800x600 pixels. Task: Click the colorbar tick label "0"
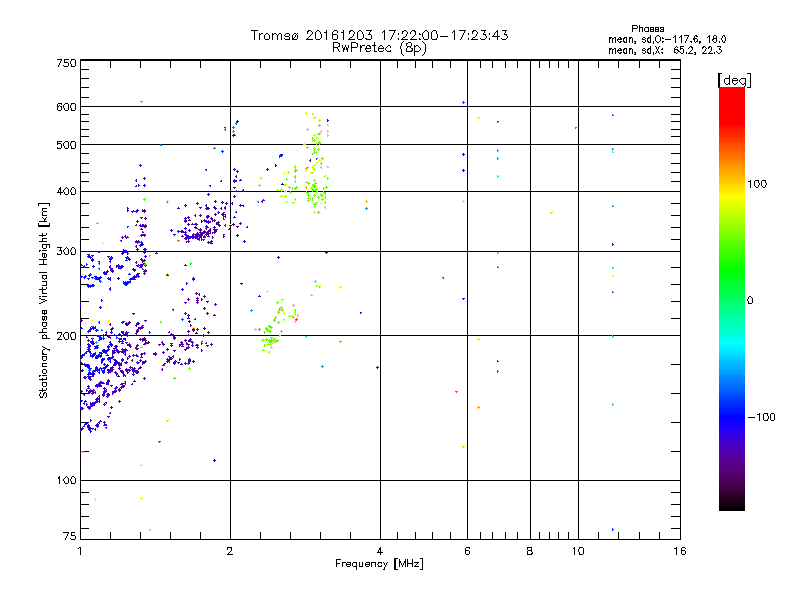tap(750, 300)
